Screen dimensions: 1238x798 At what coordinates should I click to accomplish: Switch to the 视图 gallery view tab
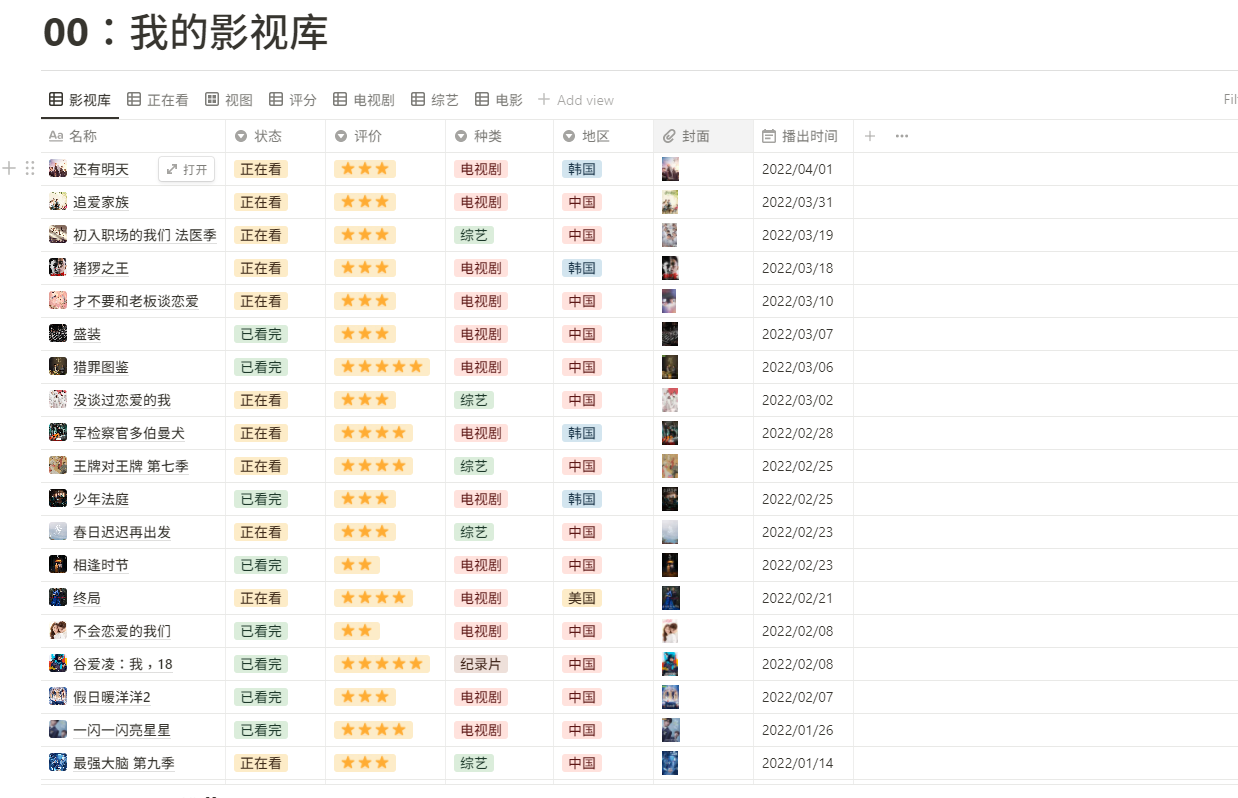point(229,100)
